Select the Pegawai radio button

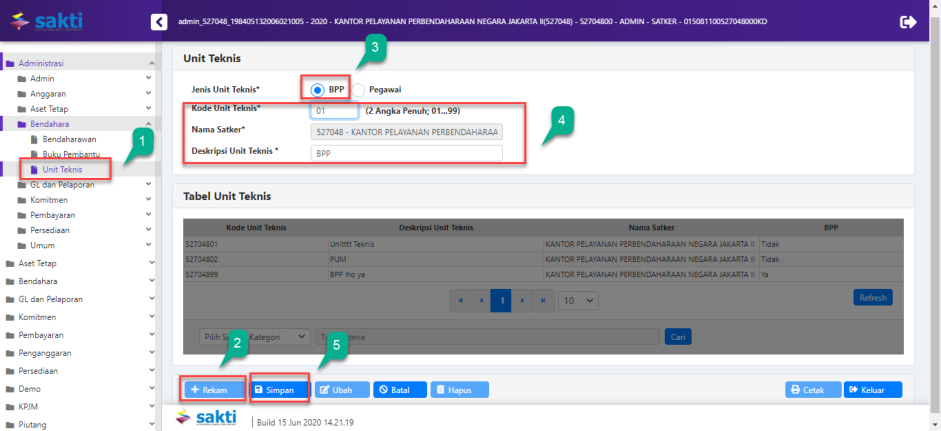(x=360, y=89)
